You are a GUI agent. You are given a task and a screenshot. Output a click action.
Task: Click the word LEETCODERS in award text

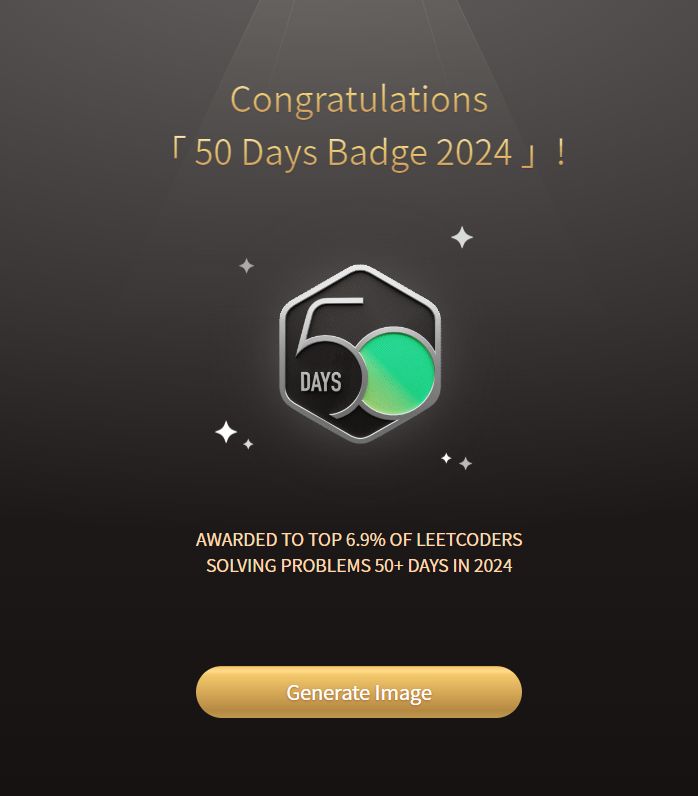click(469, 540)
